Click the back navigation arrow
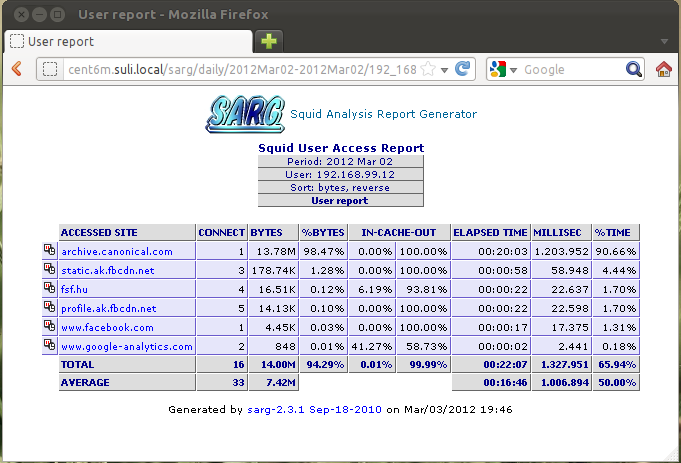Screen dimensions: 681x463 coord(17,69)
